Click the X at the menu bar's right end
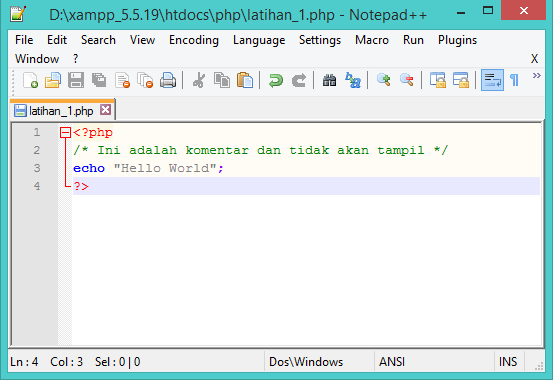Screen dimensions: 553x380 534,59
